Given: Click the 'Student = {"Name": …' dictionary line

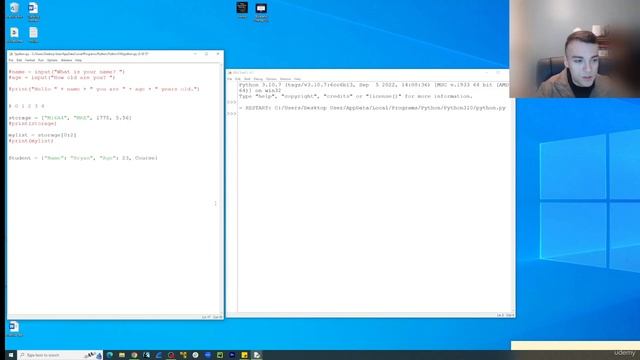Looking at the screenshot, I should tap(83, 158).
